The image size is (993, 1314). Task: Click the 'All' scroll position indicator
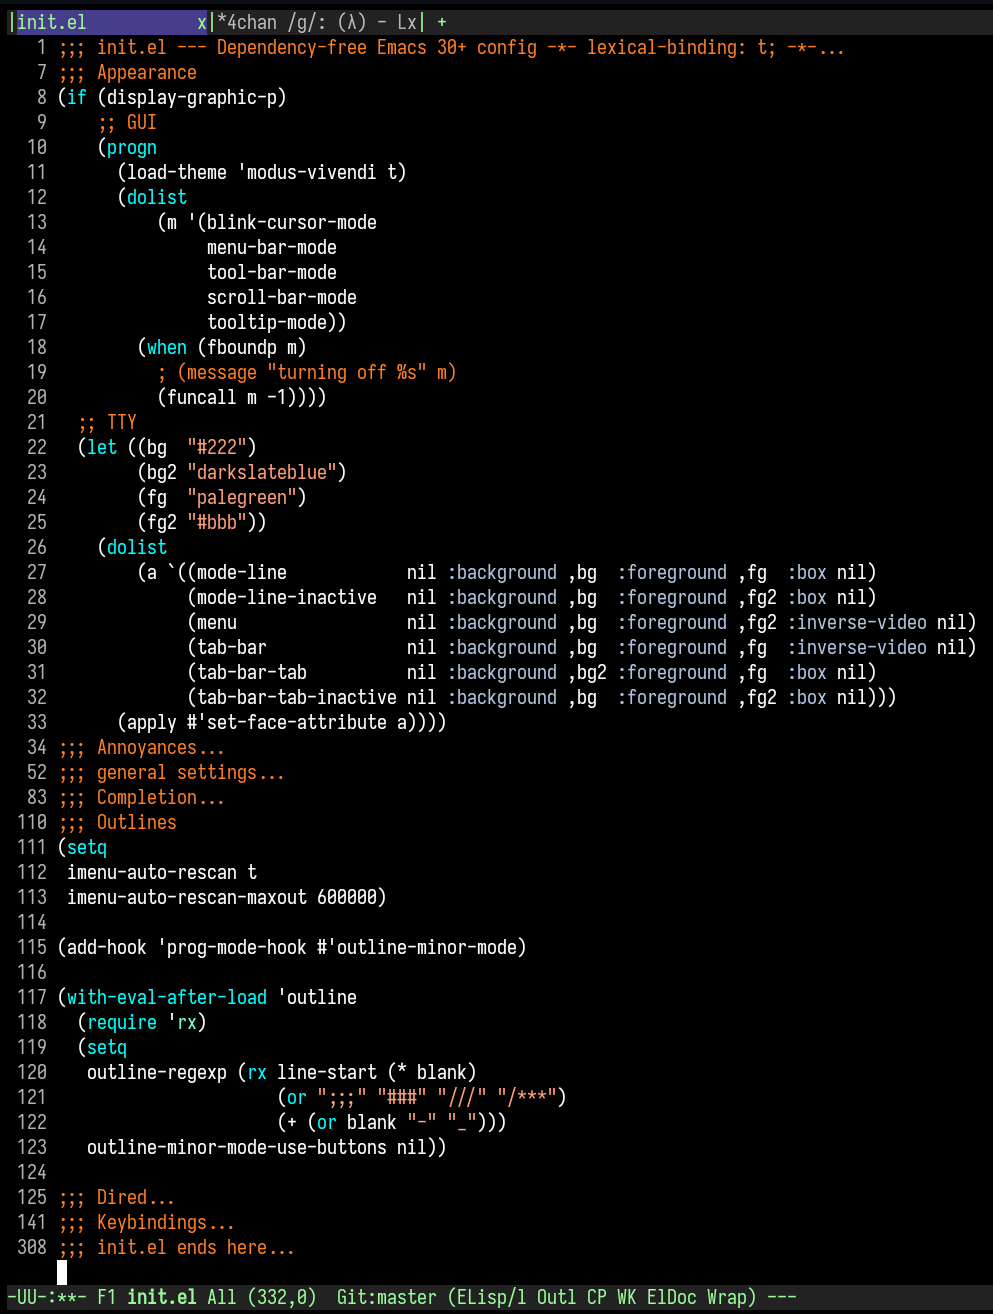coord(221,1297)
